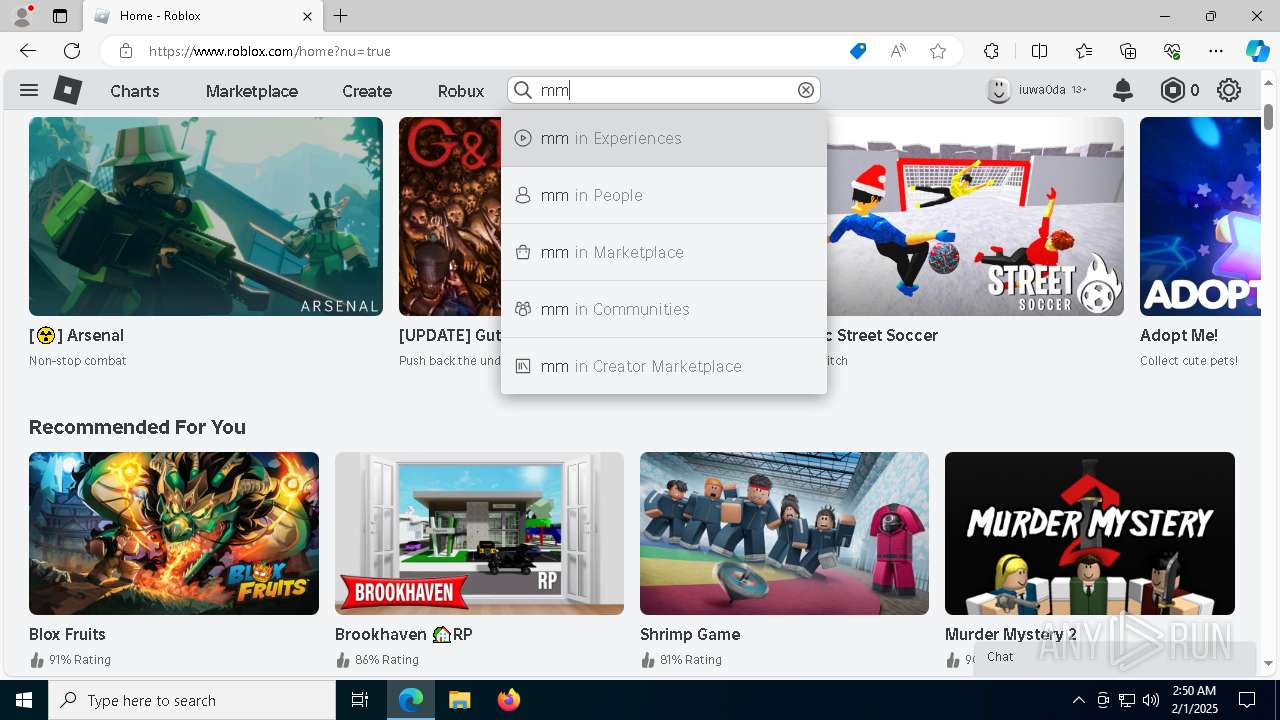The image size is (1280, 720).
Task: Click the username iuwa0da
Action: (1042, 90)
